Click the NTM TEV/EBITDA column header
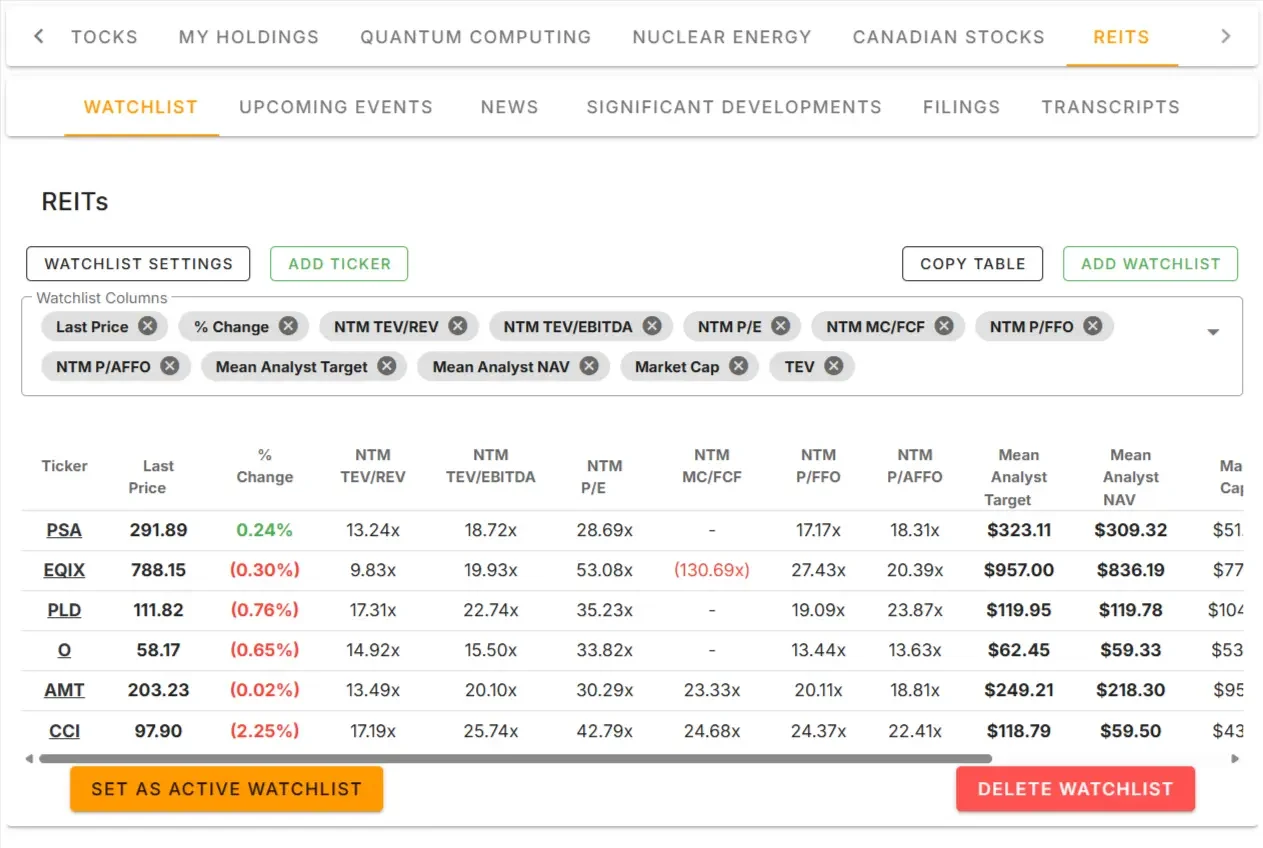 click(x=490, y=466)
